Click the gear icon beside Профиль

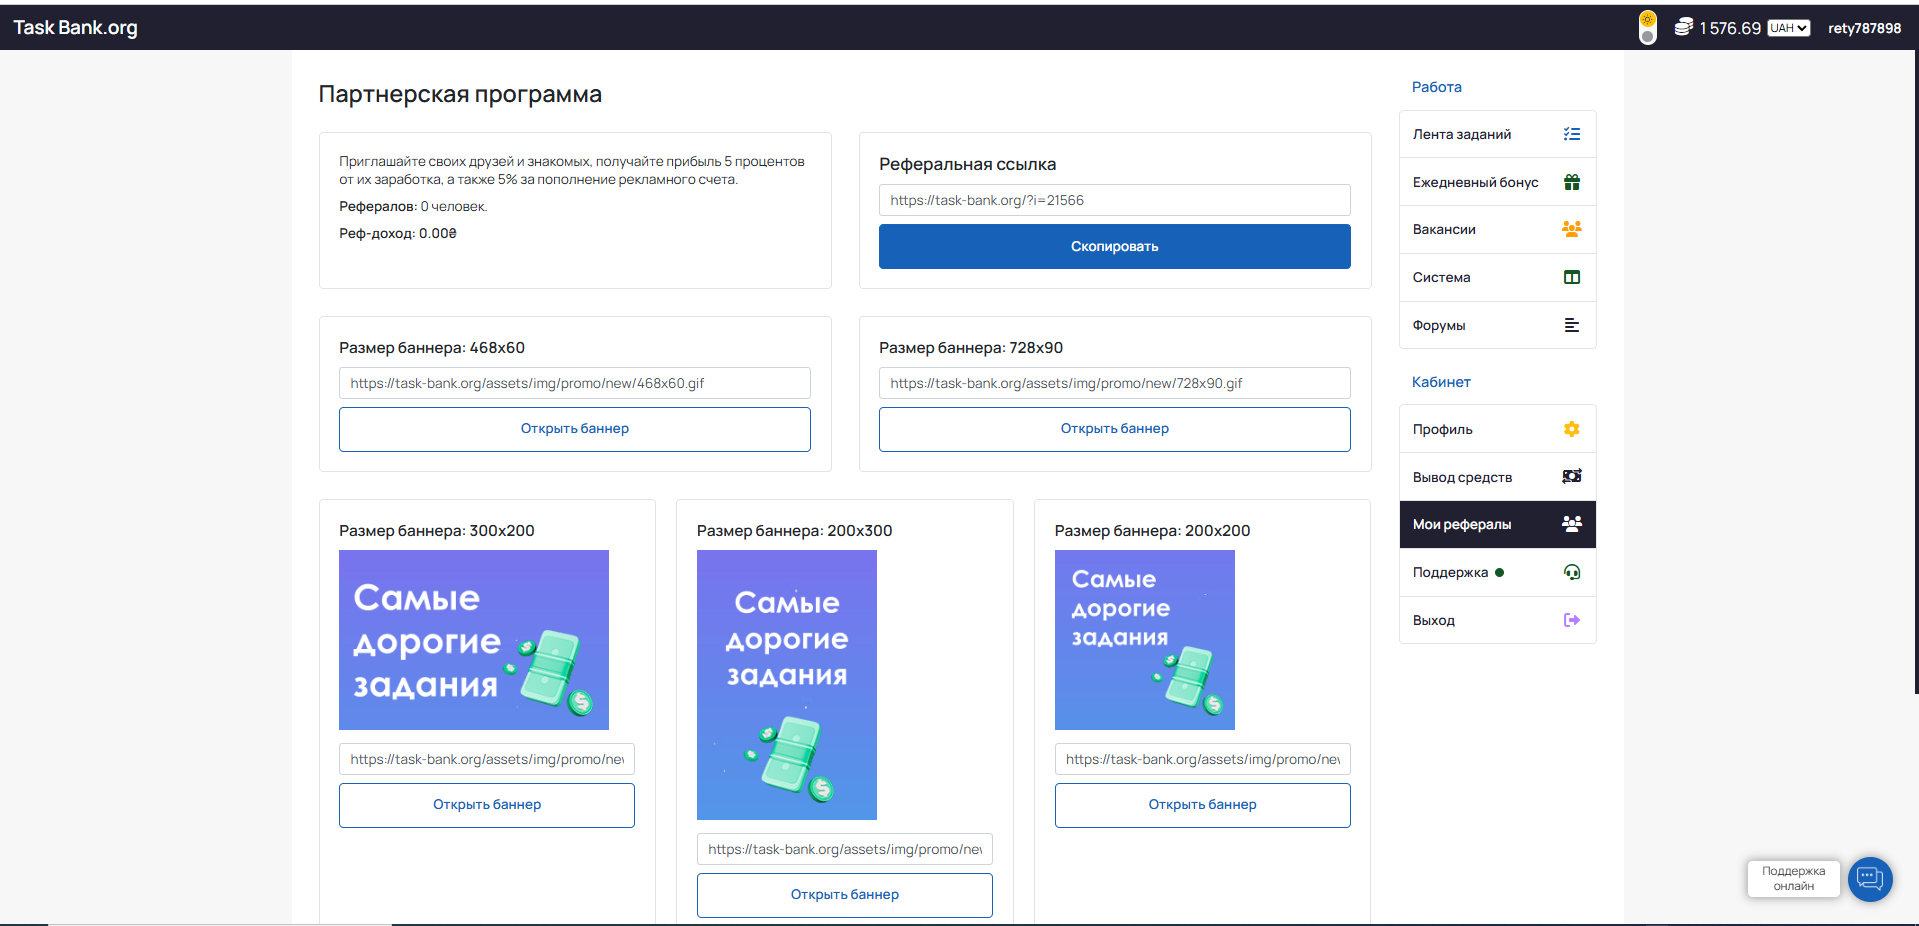pyautogui.click(x=1571, y=429)
